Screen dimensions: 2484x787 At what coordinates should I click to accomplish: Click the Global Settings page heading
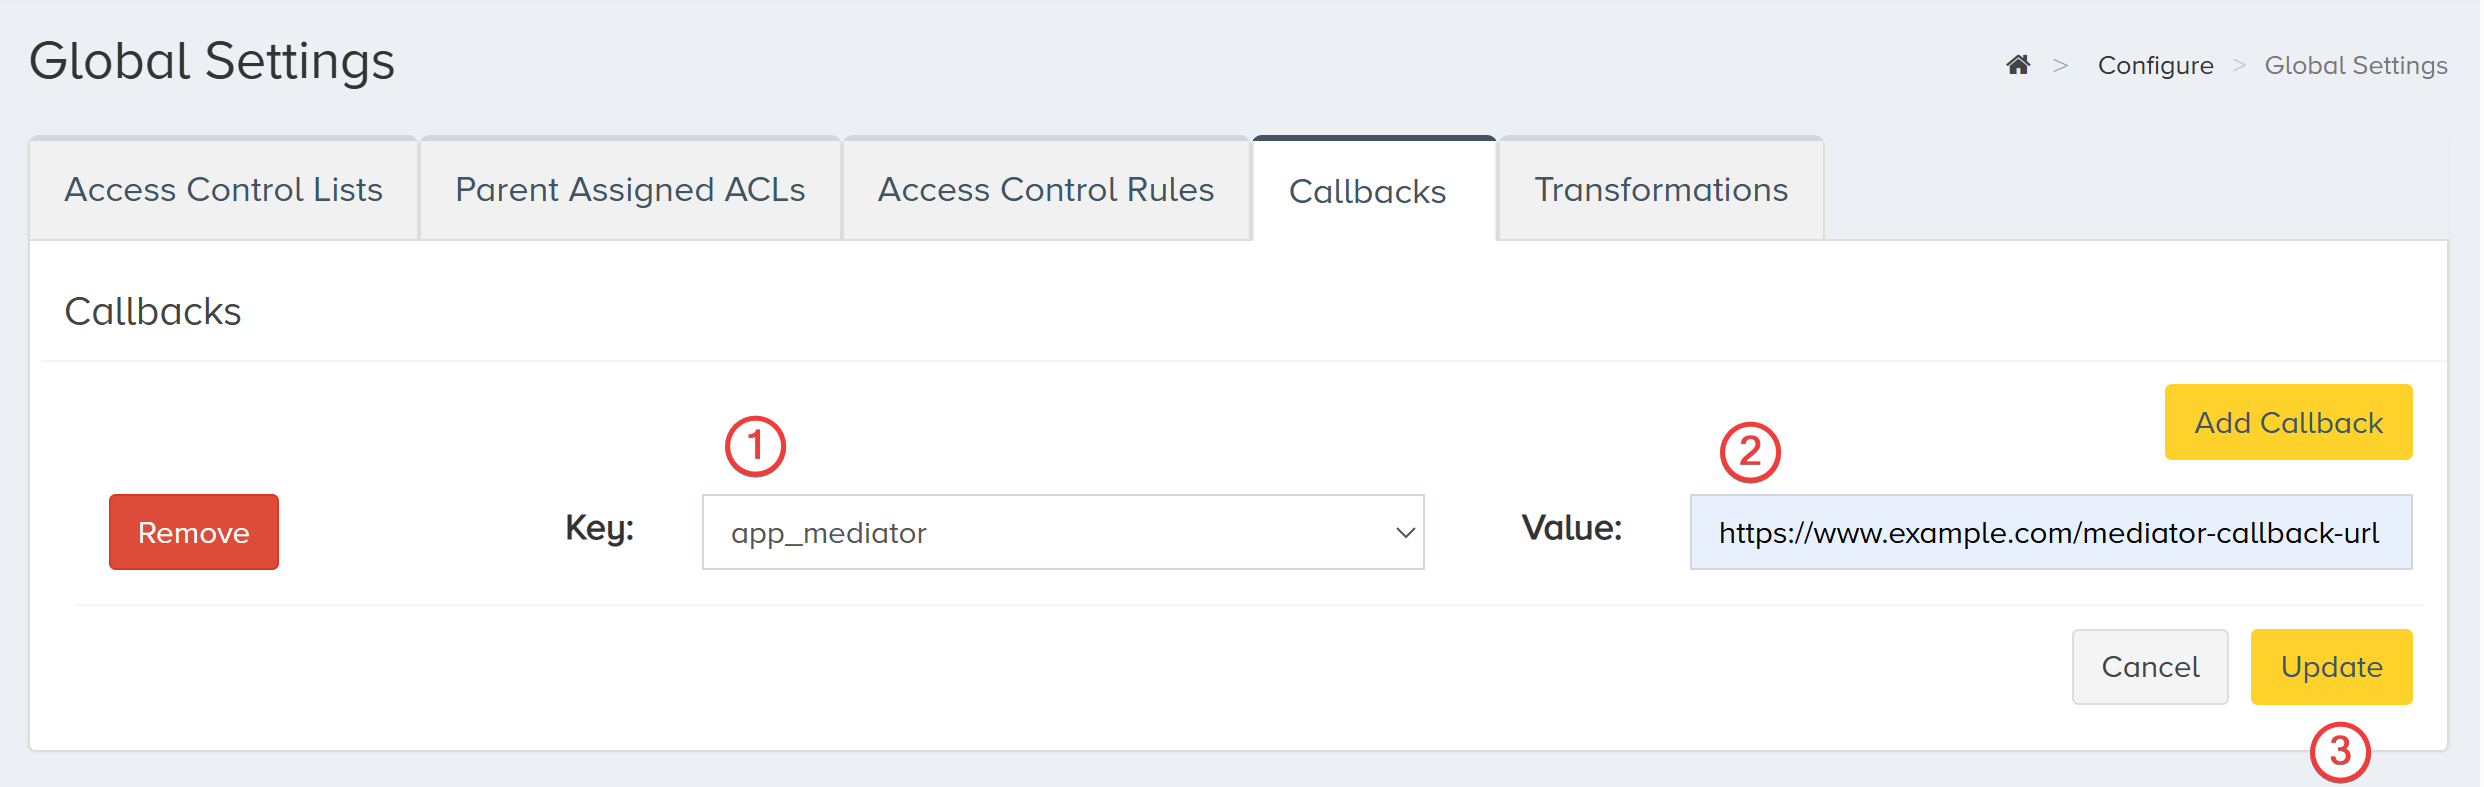pyautogui.click(x=211, y=60)
